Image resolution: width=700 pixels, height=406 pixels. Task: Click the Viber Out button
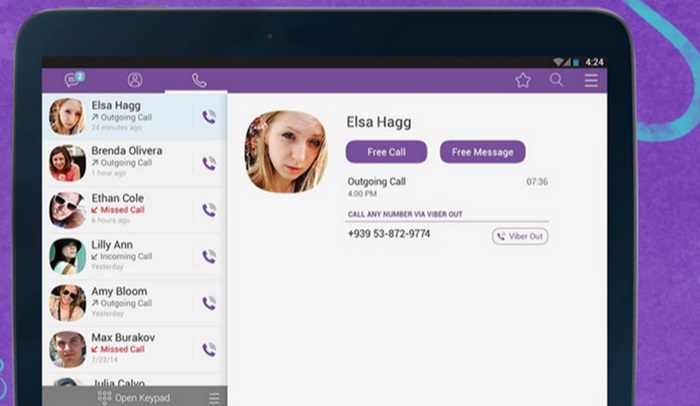520,236
